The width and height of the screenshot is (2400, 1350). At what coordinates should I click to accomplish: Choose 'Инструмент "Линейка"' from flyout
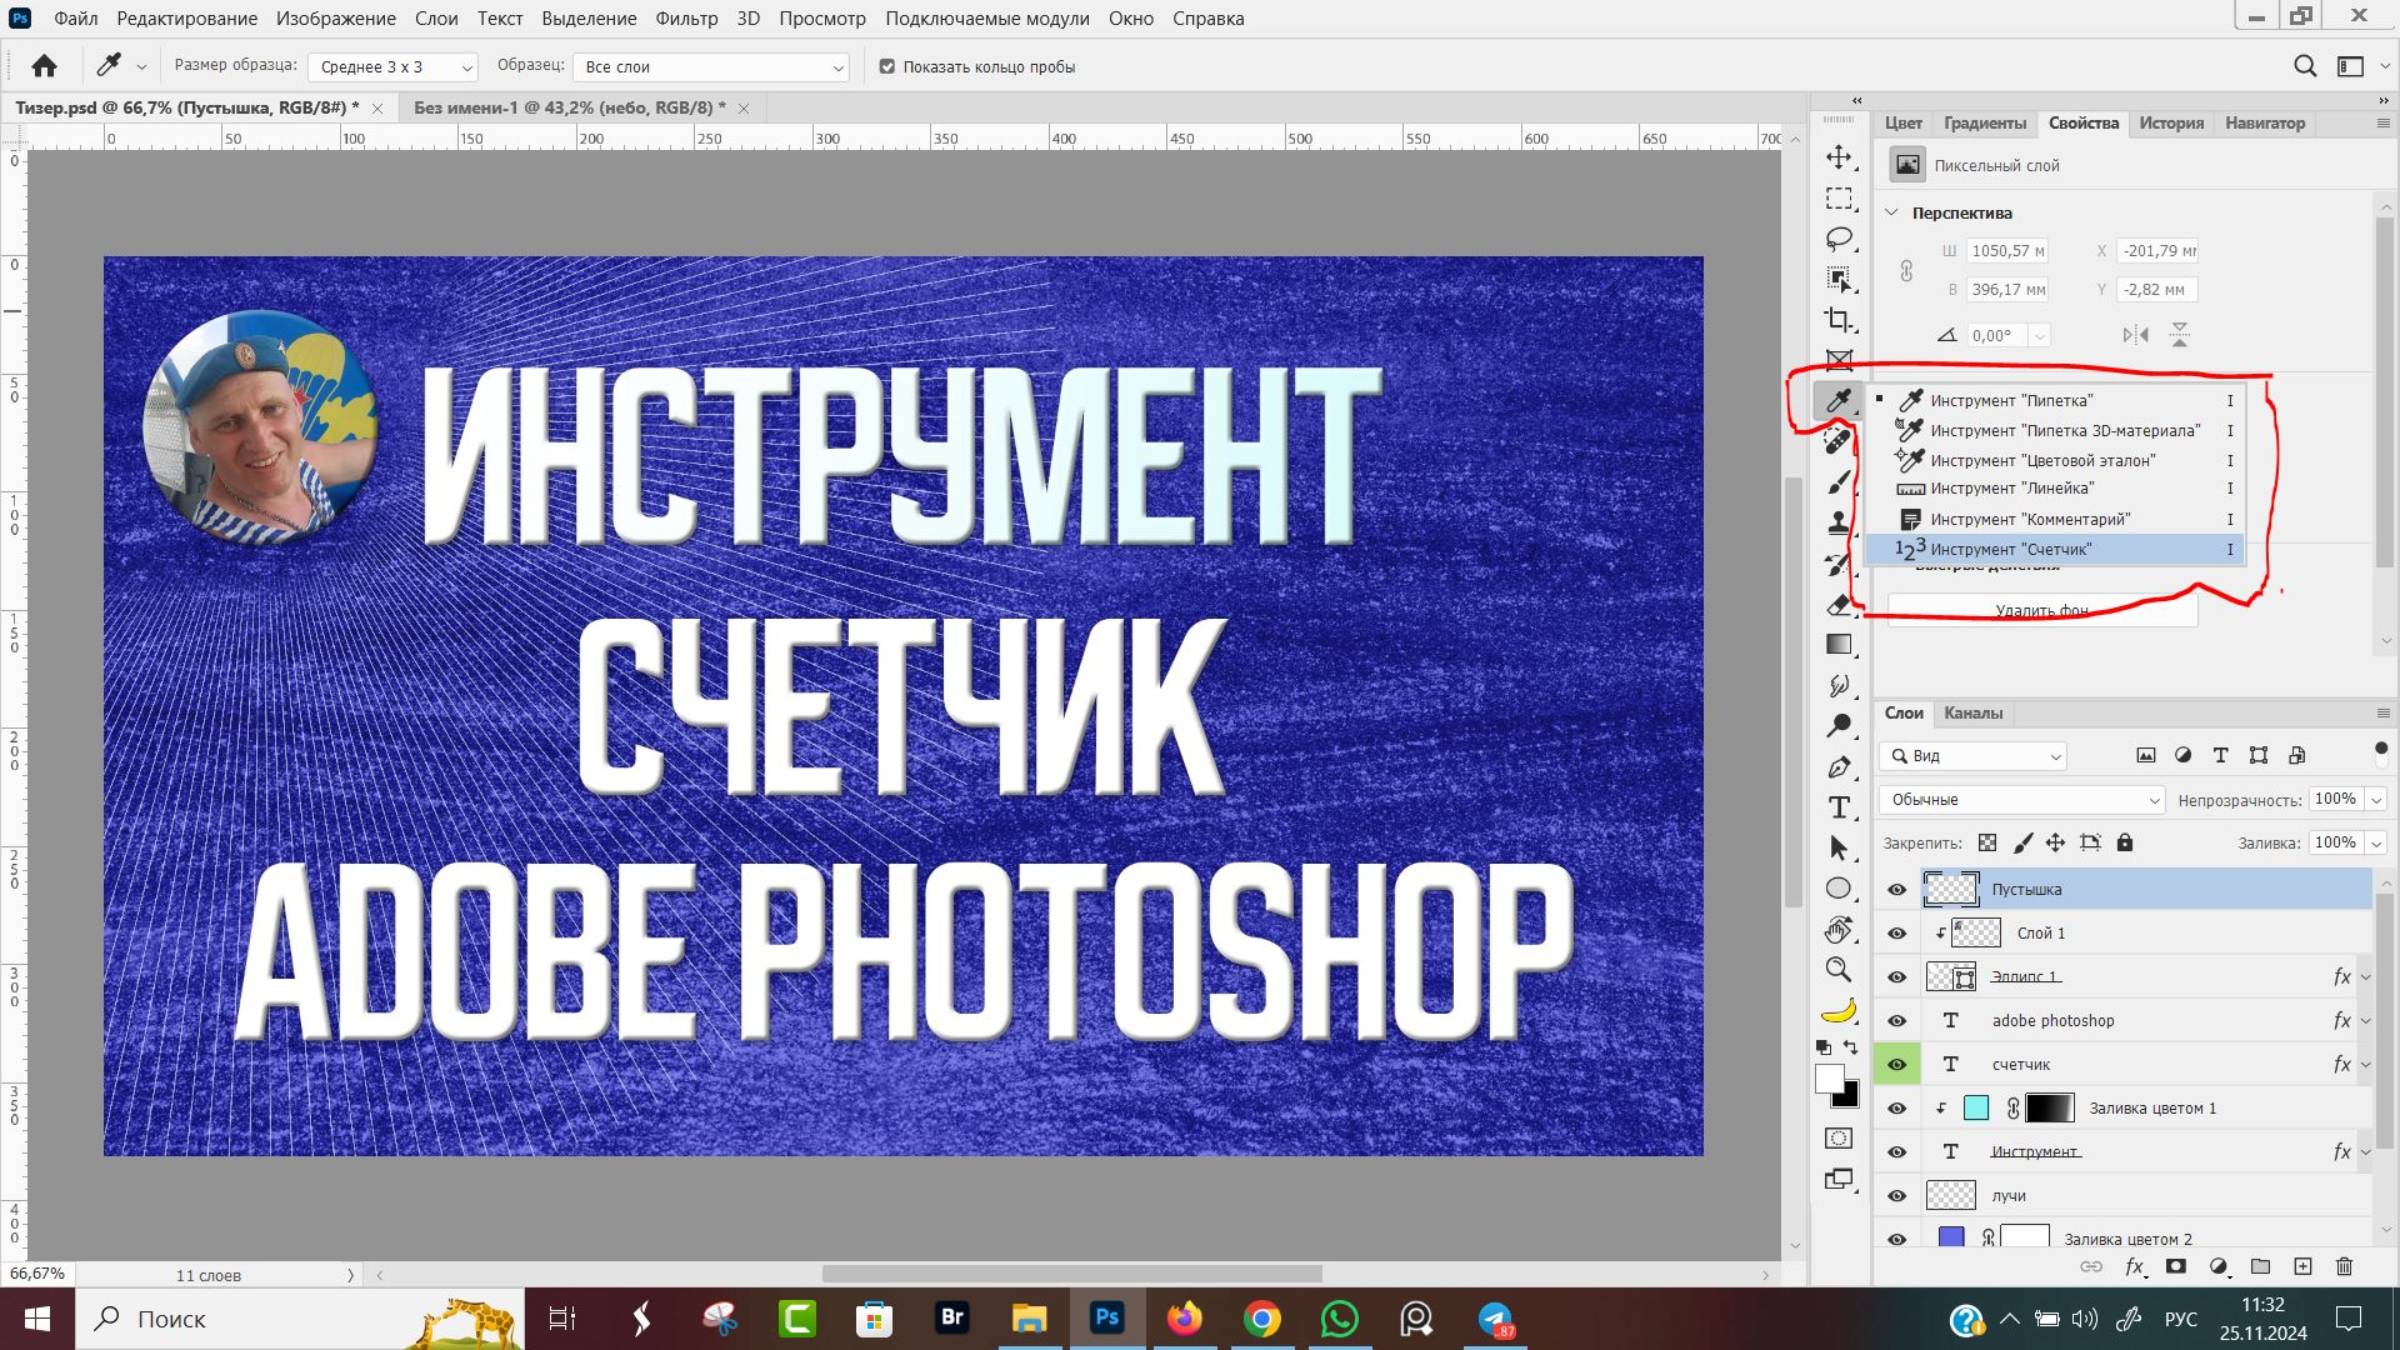(x=2011, y=489)
